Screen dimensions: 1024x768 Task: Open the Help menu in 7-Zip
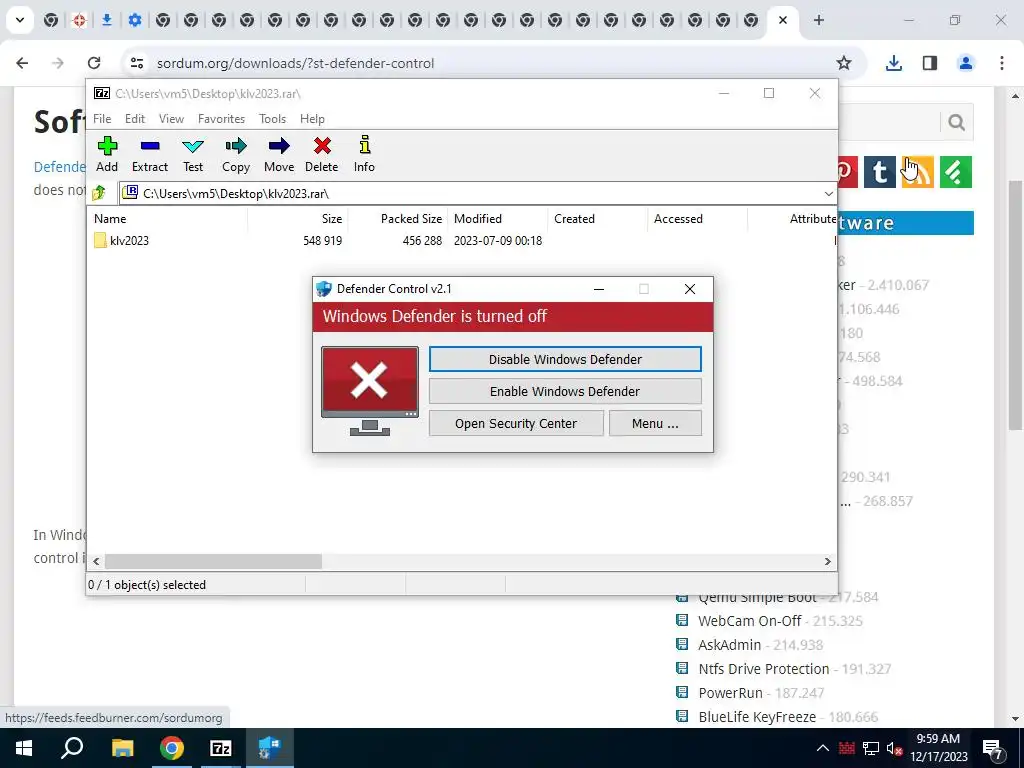point(312,119)
